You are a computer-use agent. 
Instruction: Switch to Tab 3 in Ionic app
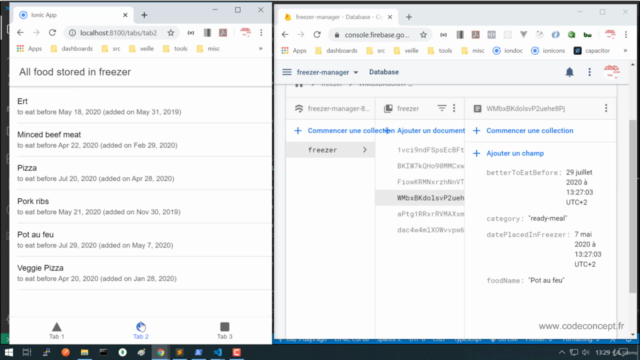224,330
